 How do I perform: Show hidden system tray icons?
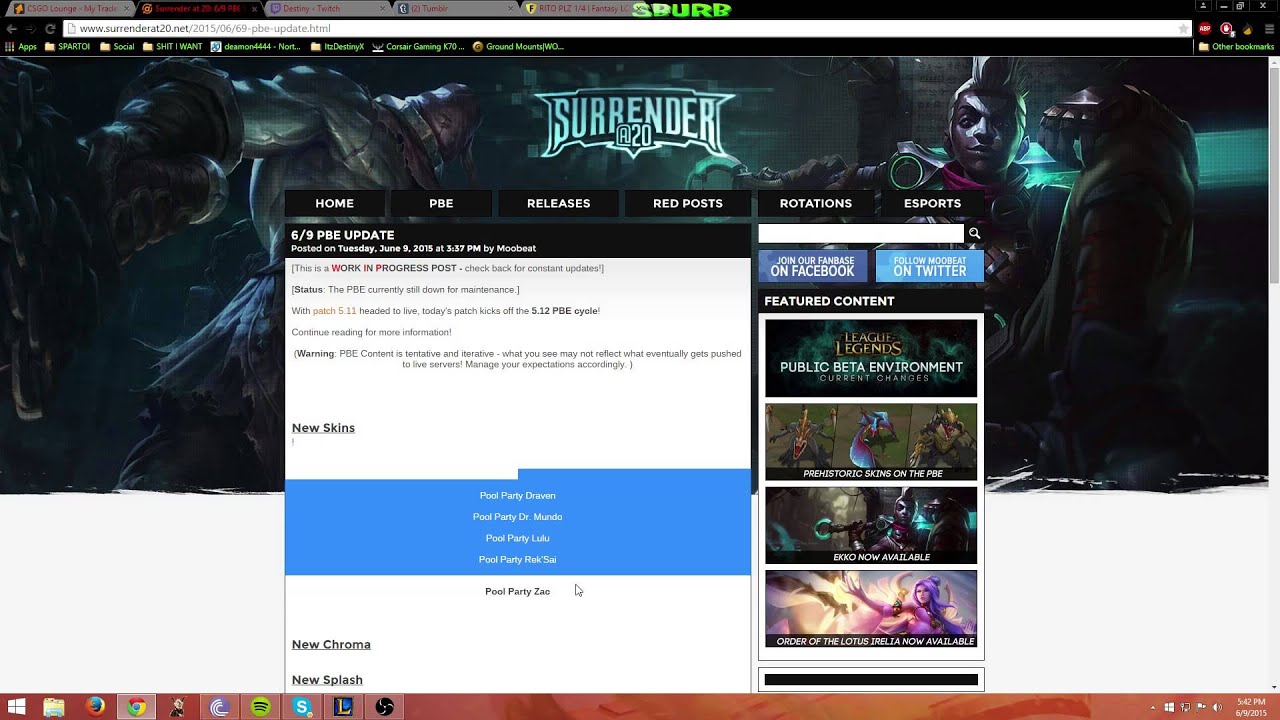coord(1153,707)
